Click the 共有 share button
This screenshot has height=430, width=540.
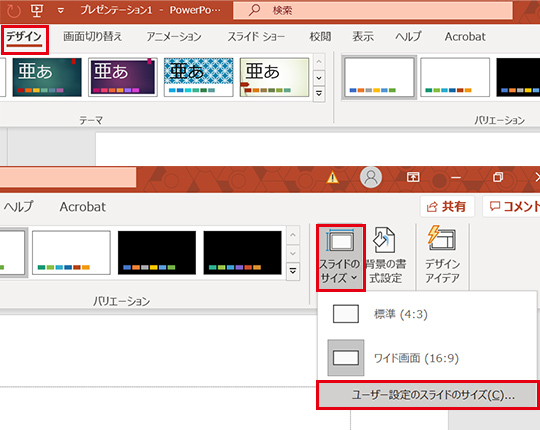click(447, 207)
